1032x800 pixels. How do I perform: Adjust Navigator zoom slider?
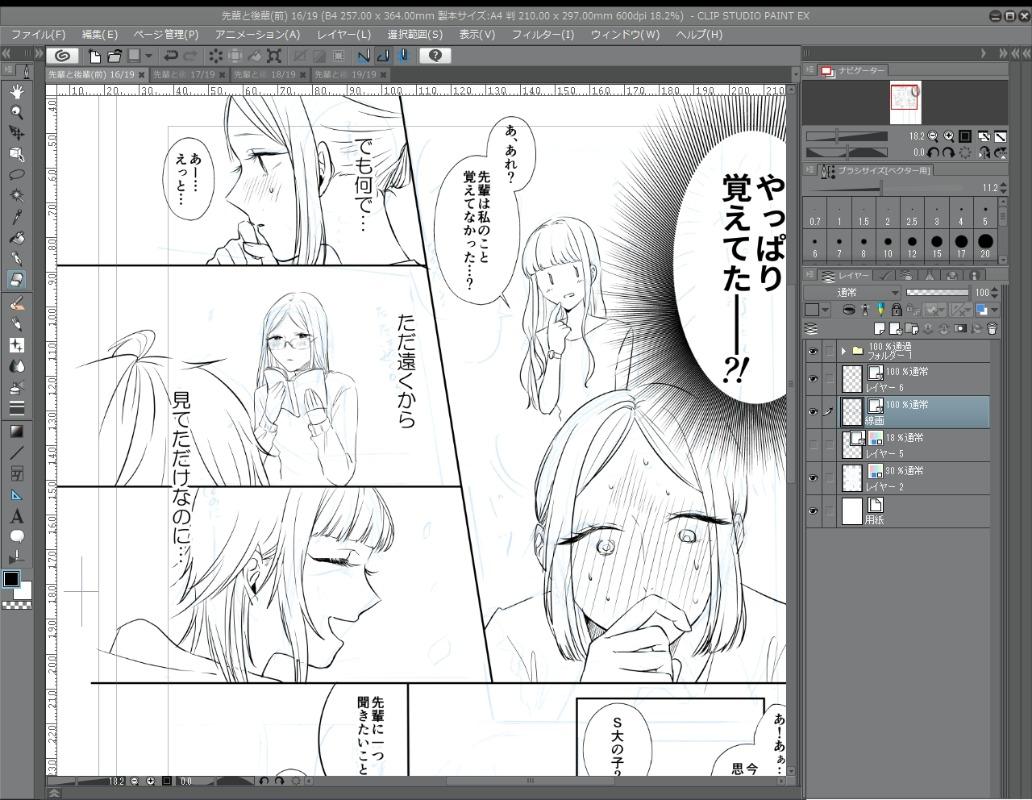tap(848, 137)
